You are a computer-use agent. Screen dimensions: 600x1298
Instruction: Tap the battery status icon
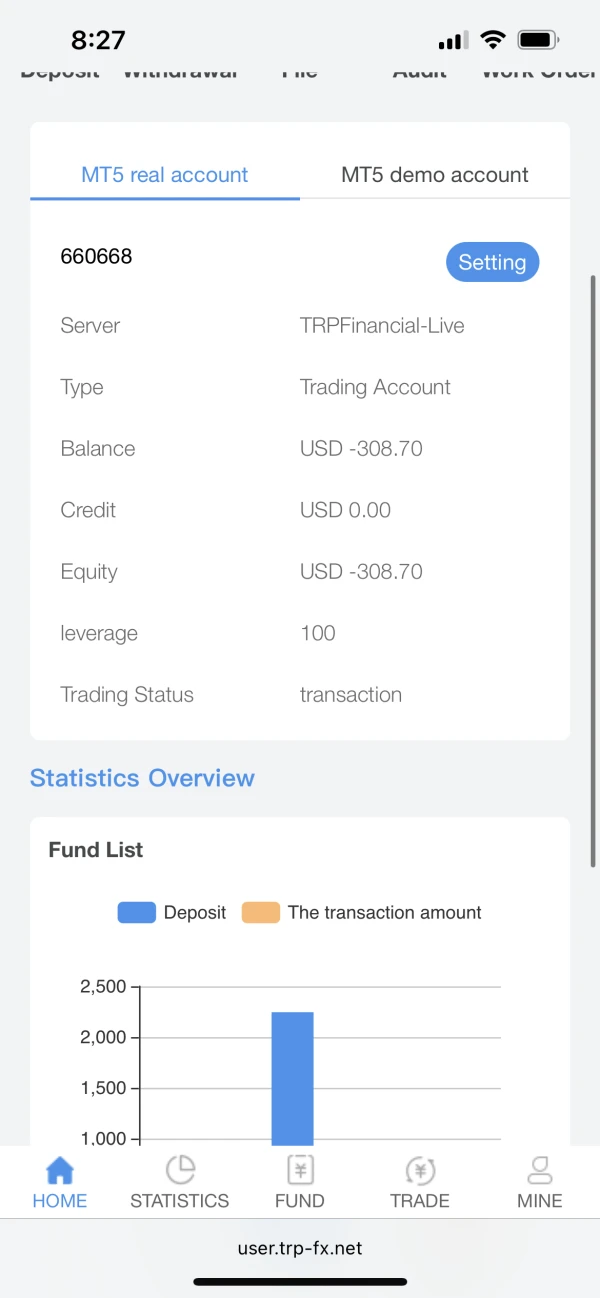click(538, 40)
